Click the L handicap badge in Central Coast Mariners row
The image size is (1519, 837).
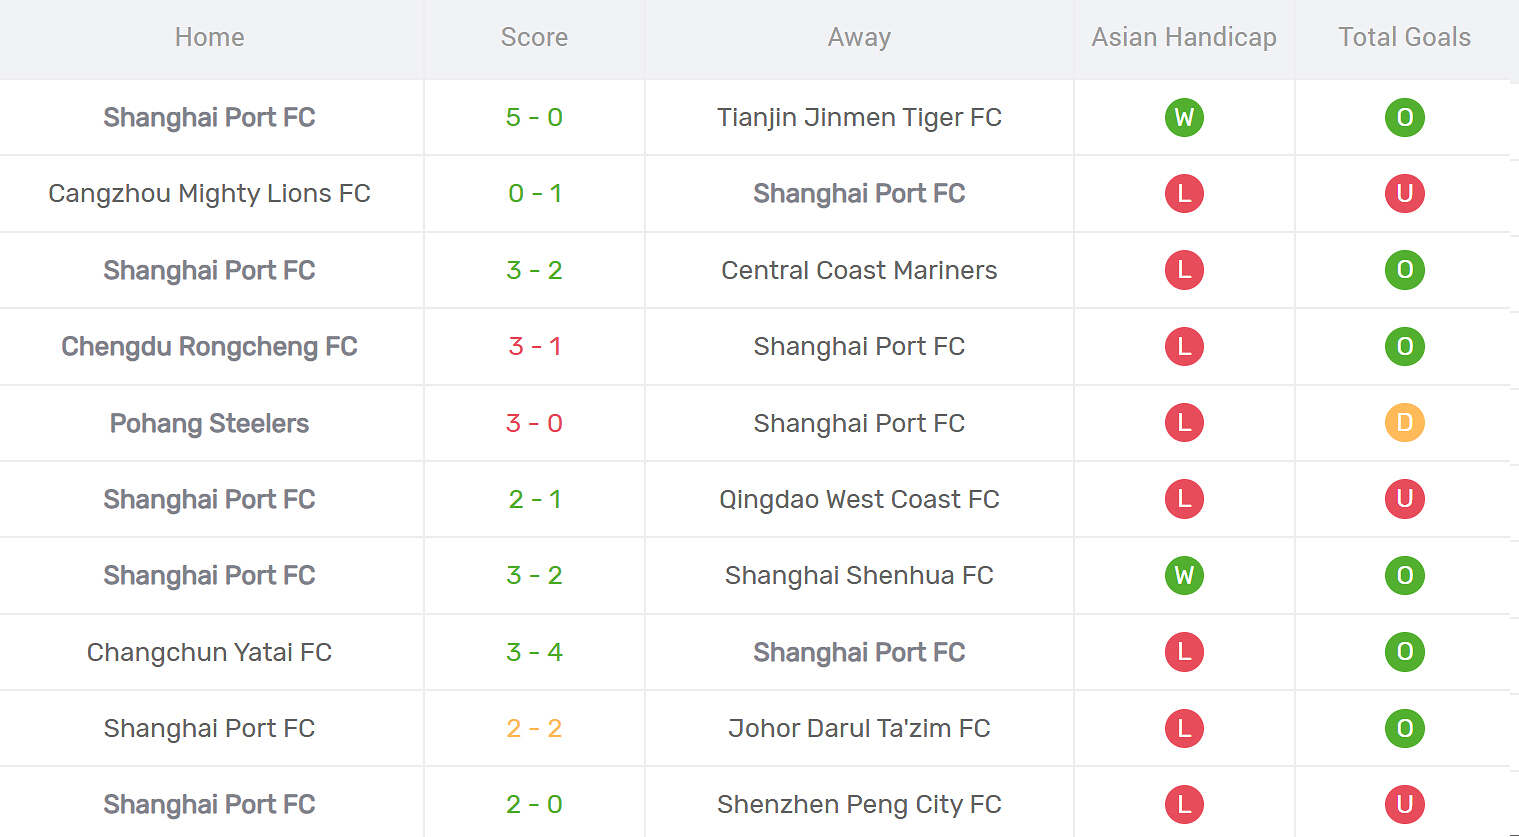(x=1184, y=270)
